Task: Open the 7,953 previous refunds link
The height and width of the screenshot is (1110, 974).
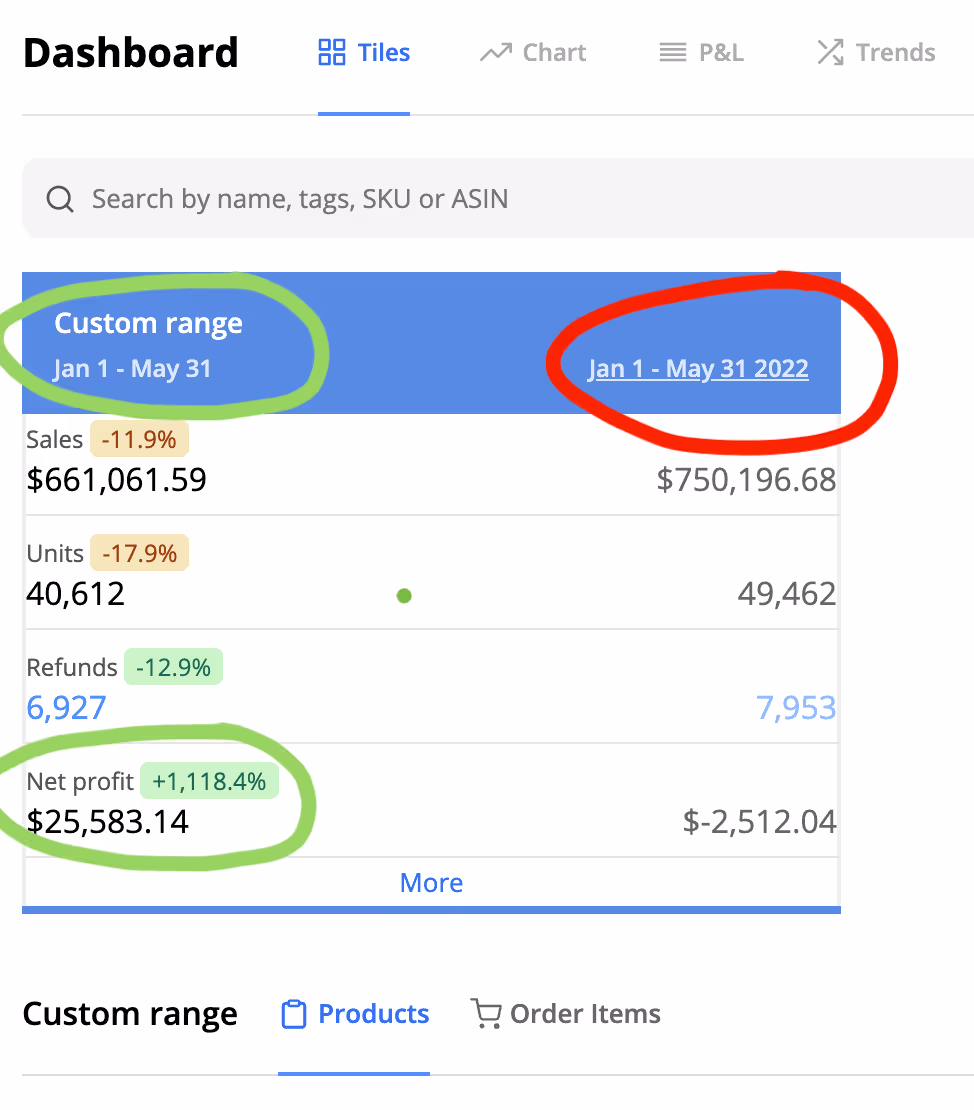Action: point(796,708)
